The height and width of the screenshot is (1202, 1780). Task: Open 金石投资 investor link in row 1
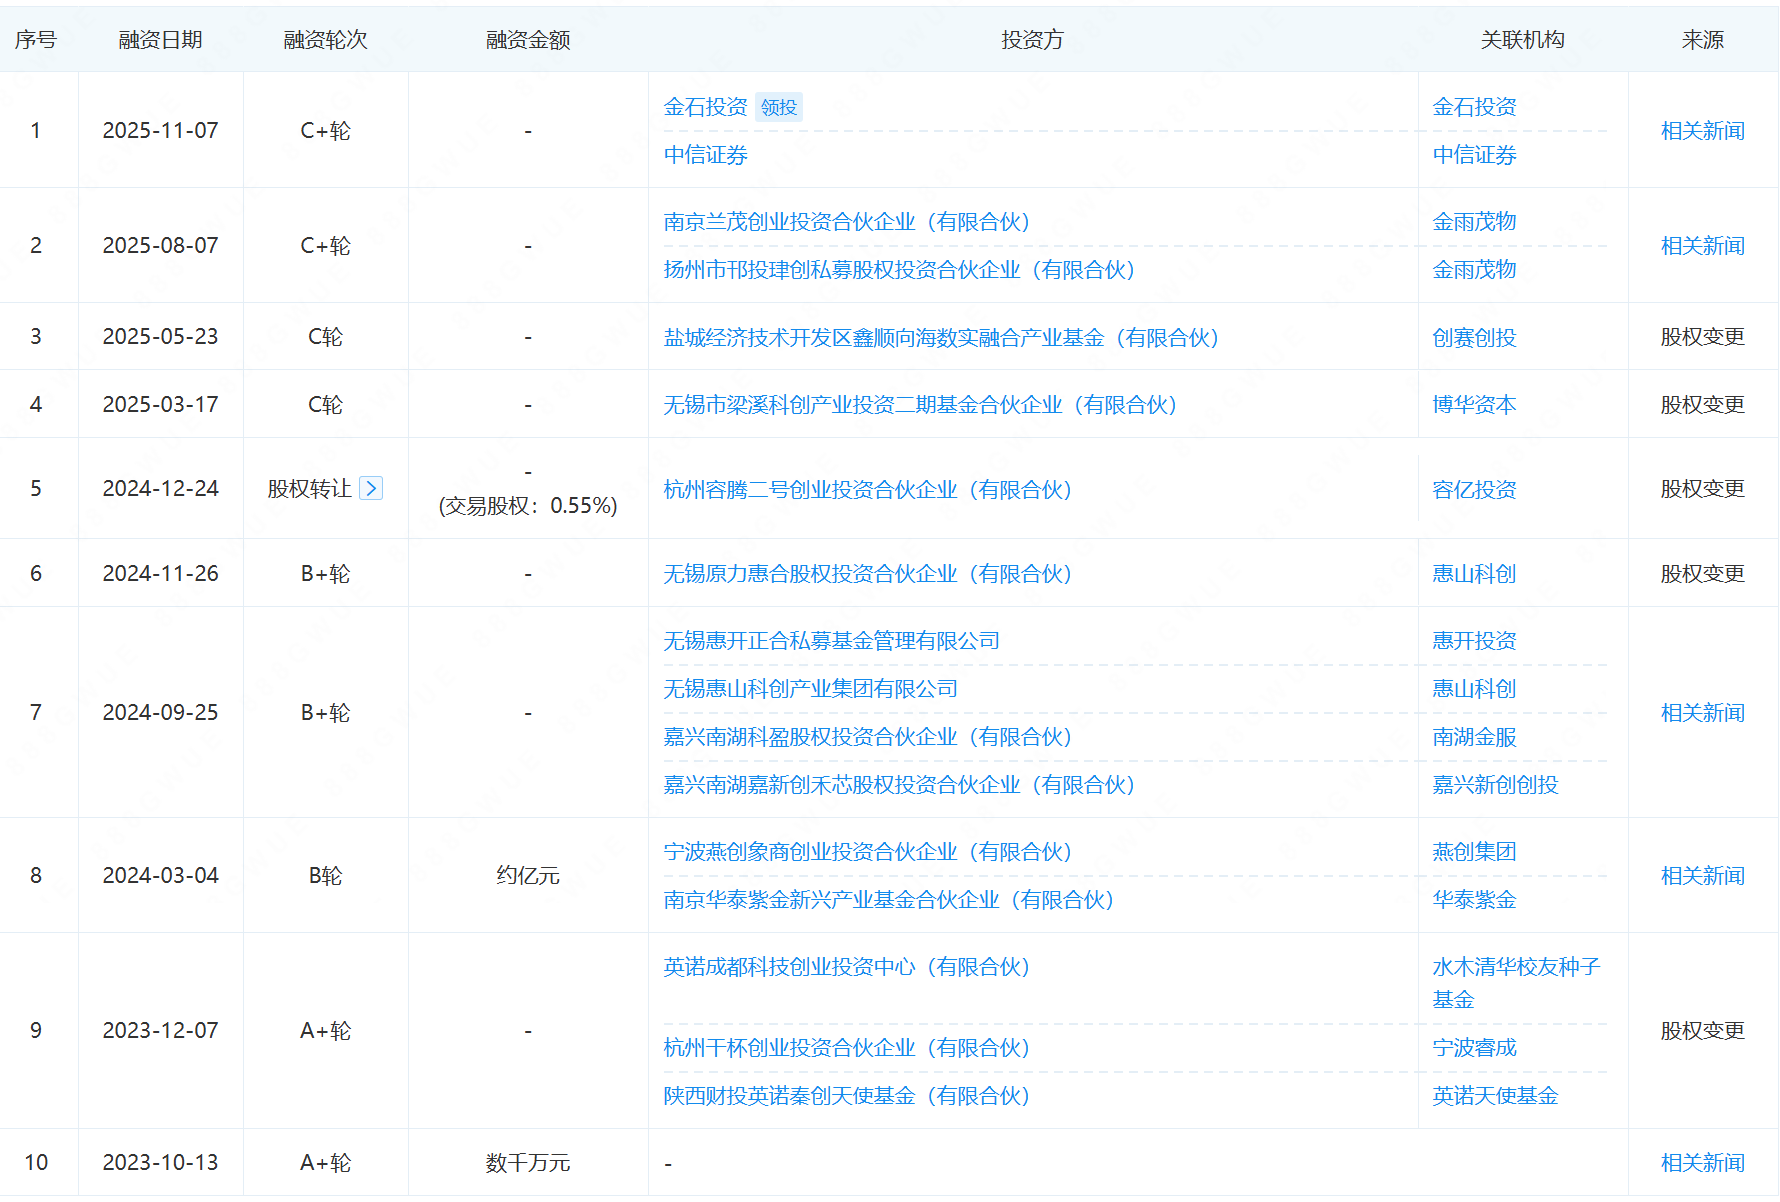coord(705,107)
